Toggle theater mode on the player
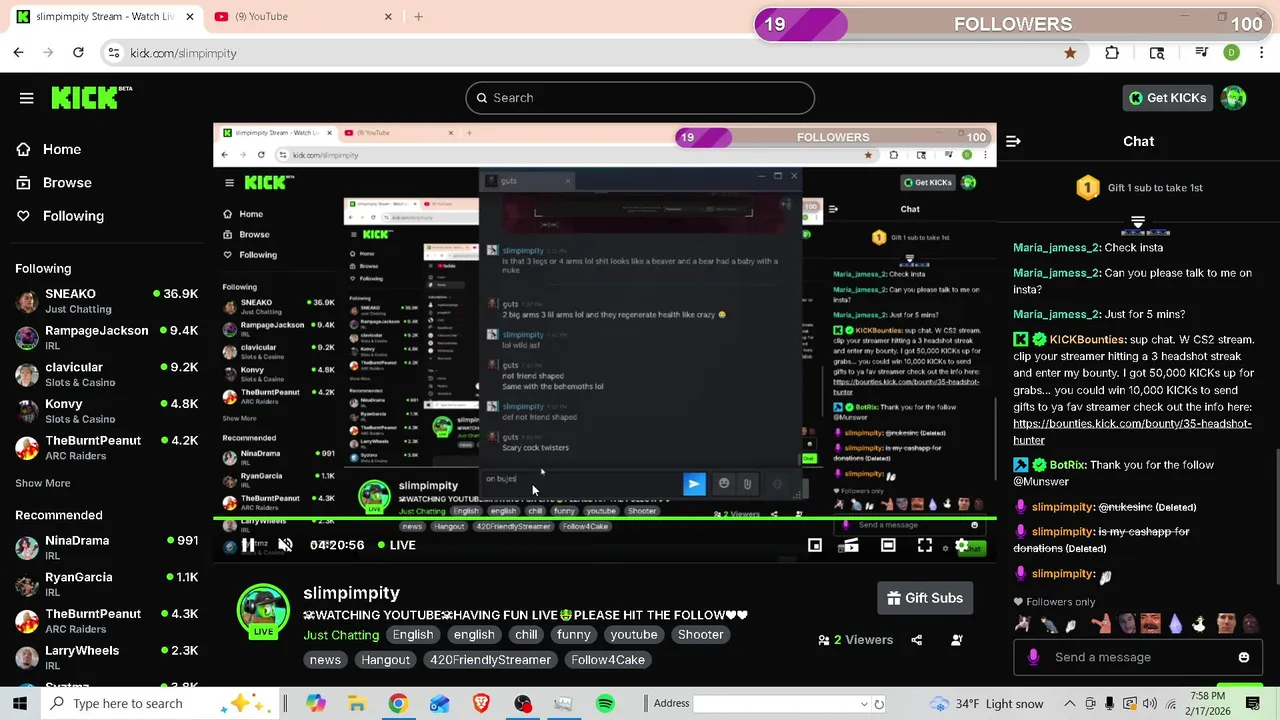The height and width of the screenshot is (720, 1280). tap(888, 546)
